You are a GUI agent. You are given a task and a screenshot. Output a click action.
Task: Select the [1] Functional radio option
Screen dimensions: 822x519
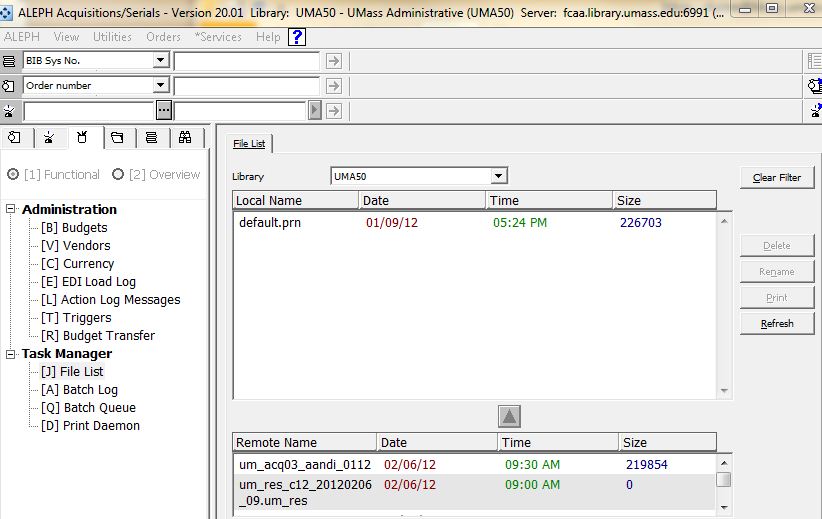coord(13,174)
